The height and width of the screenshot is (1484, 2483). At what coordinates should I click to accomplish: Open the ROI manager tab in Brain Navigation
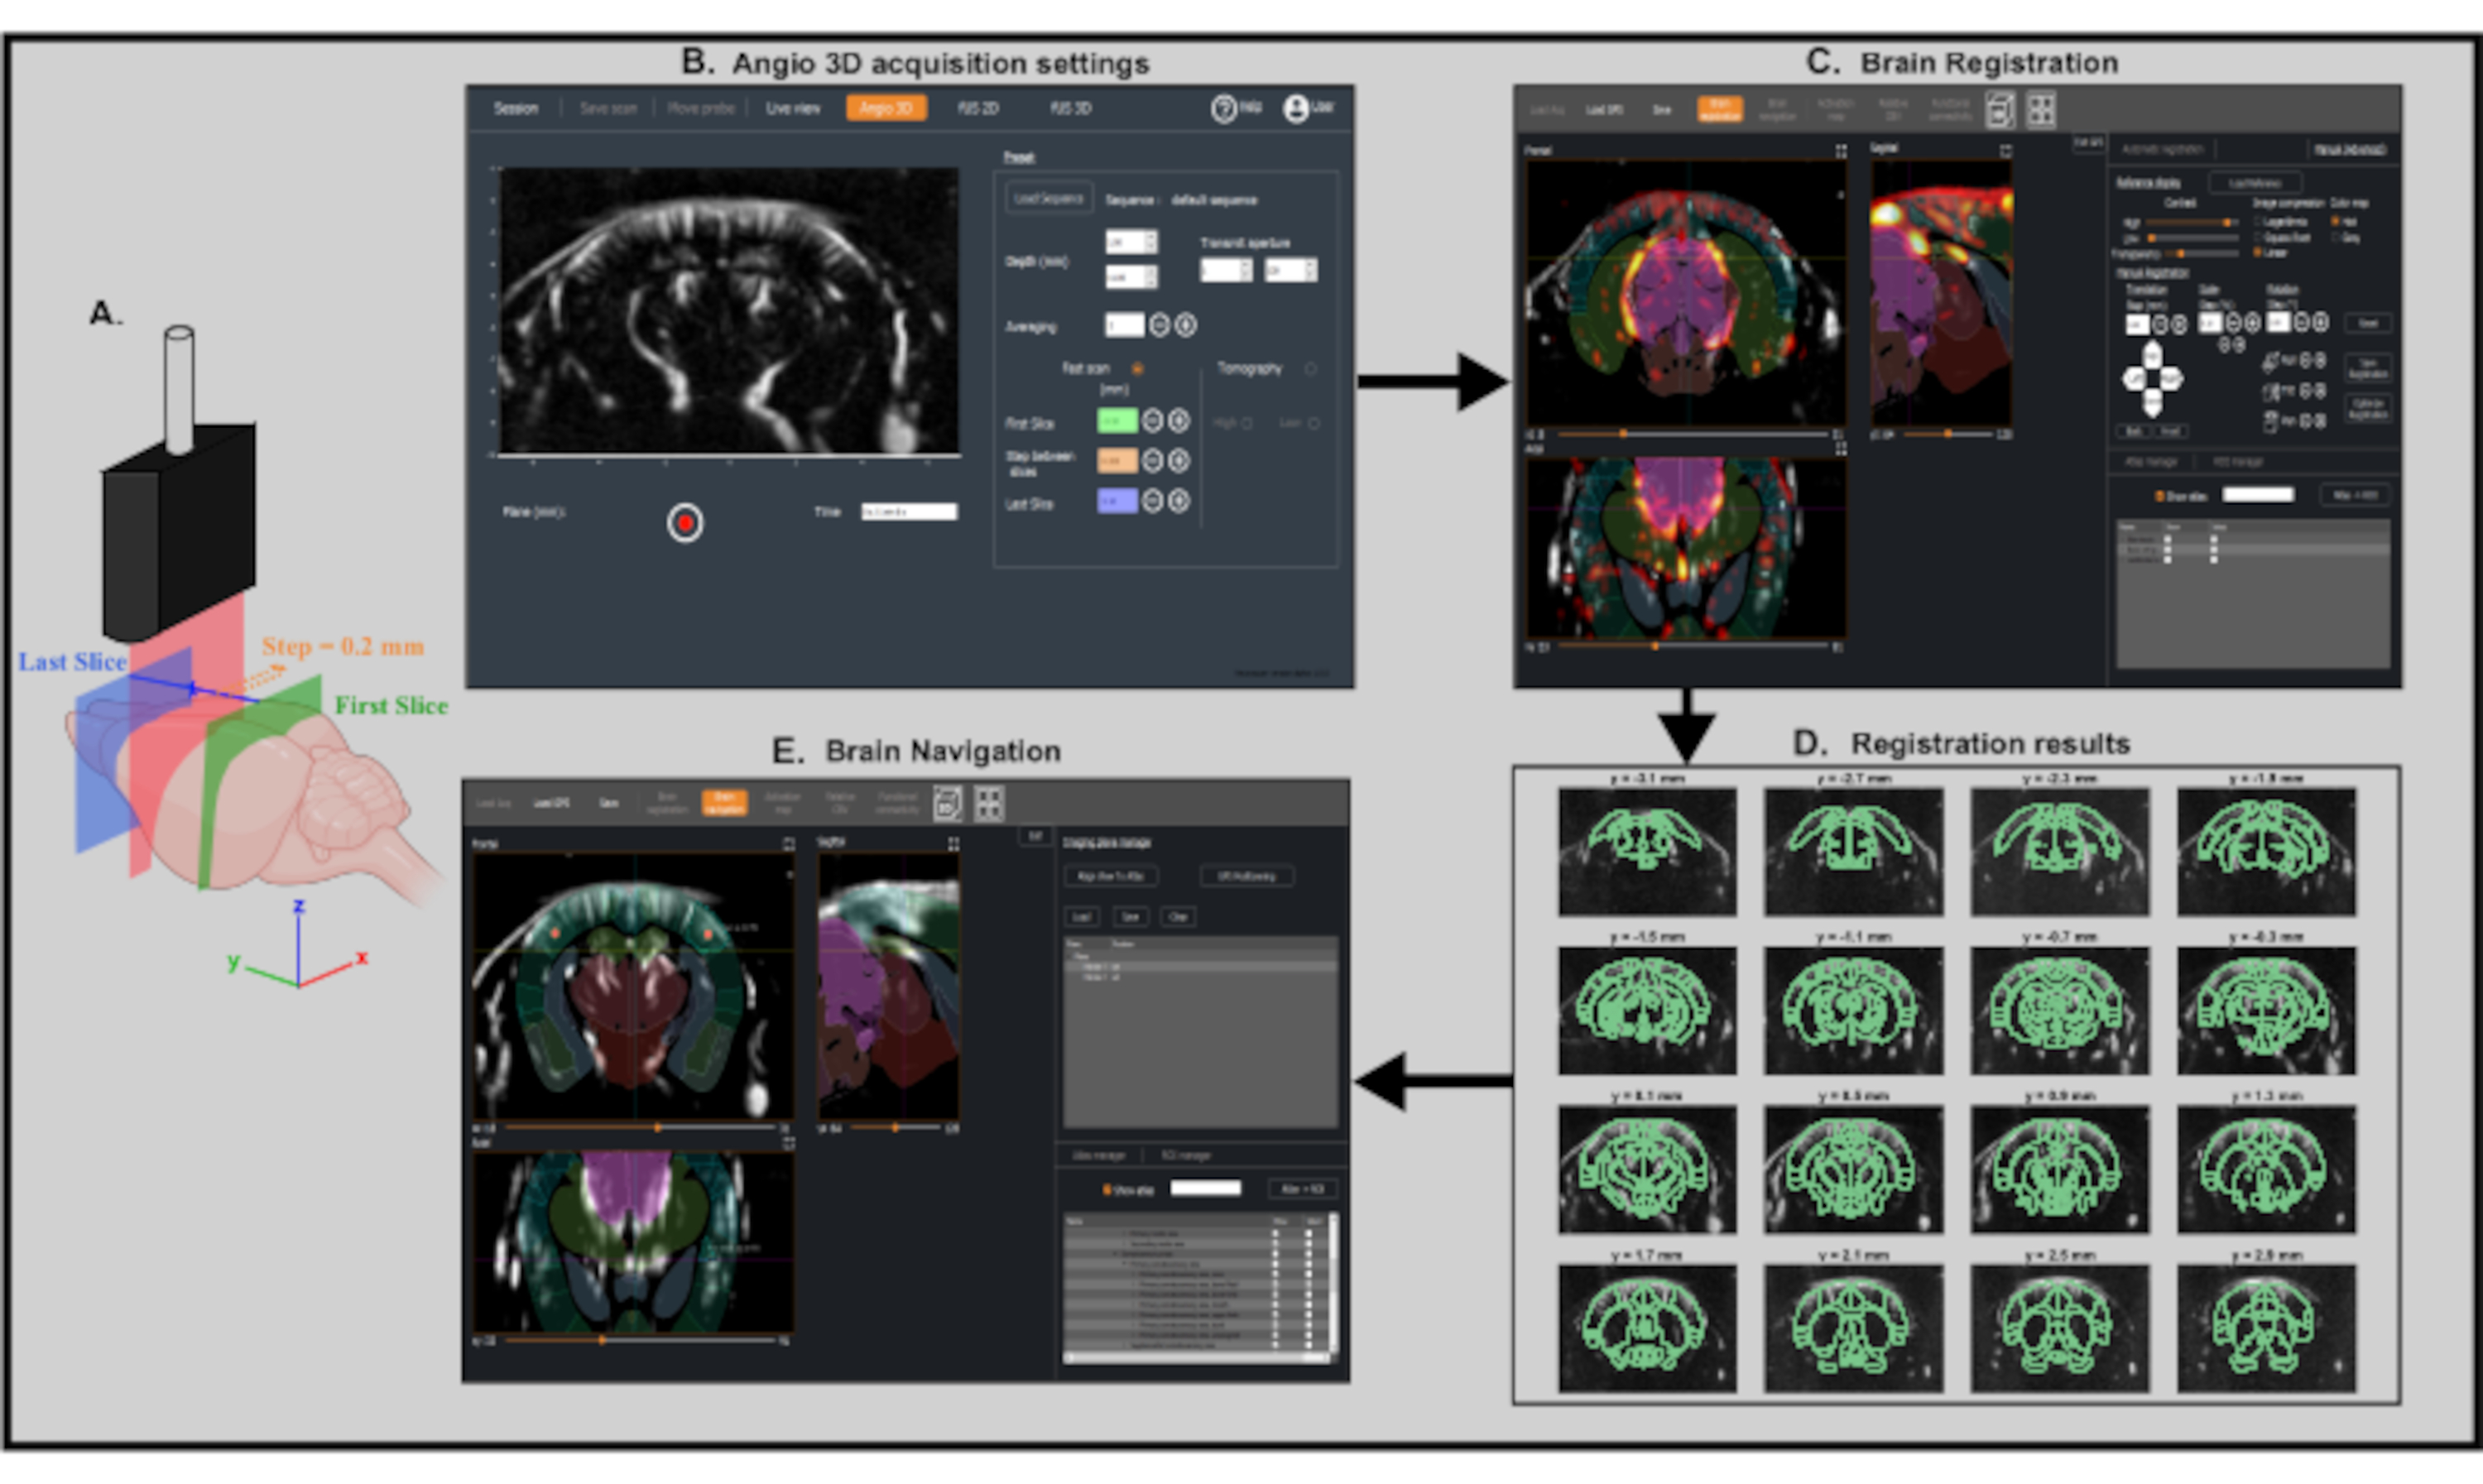1185,1155
